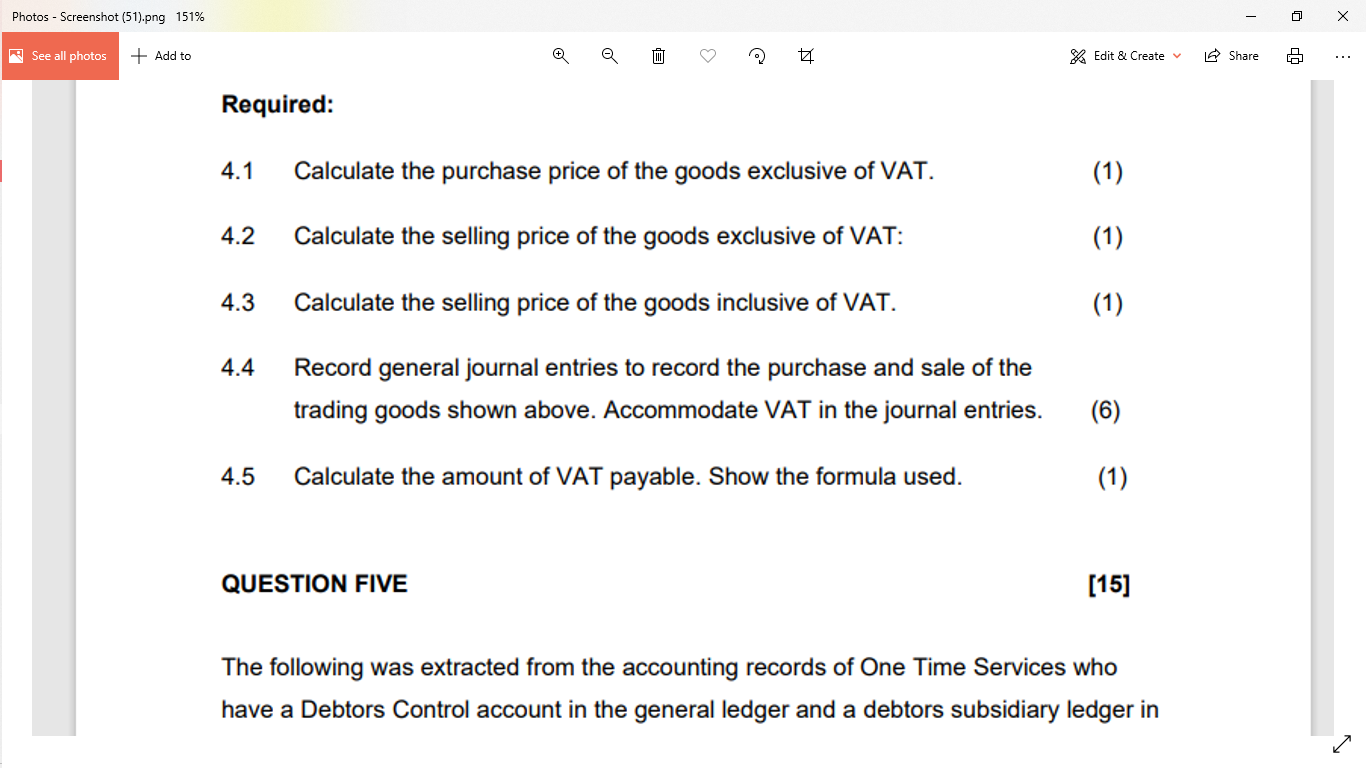
Task: Open the See more ellipsis menu
Action: (x=1342, y=56)
